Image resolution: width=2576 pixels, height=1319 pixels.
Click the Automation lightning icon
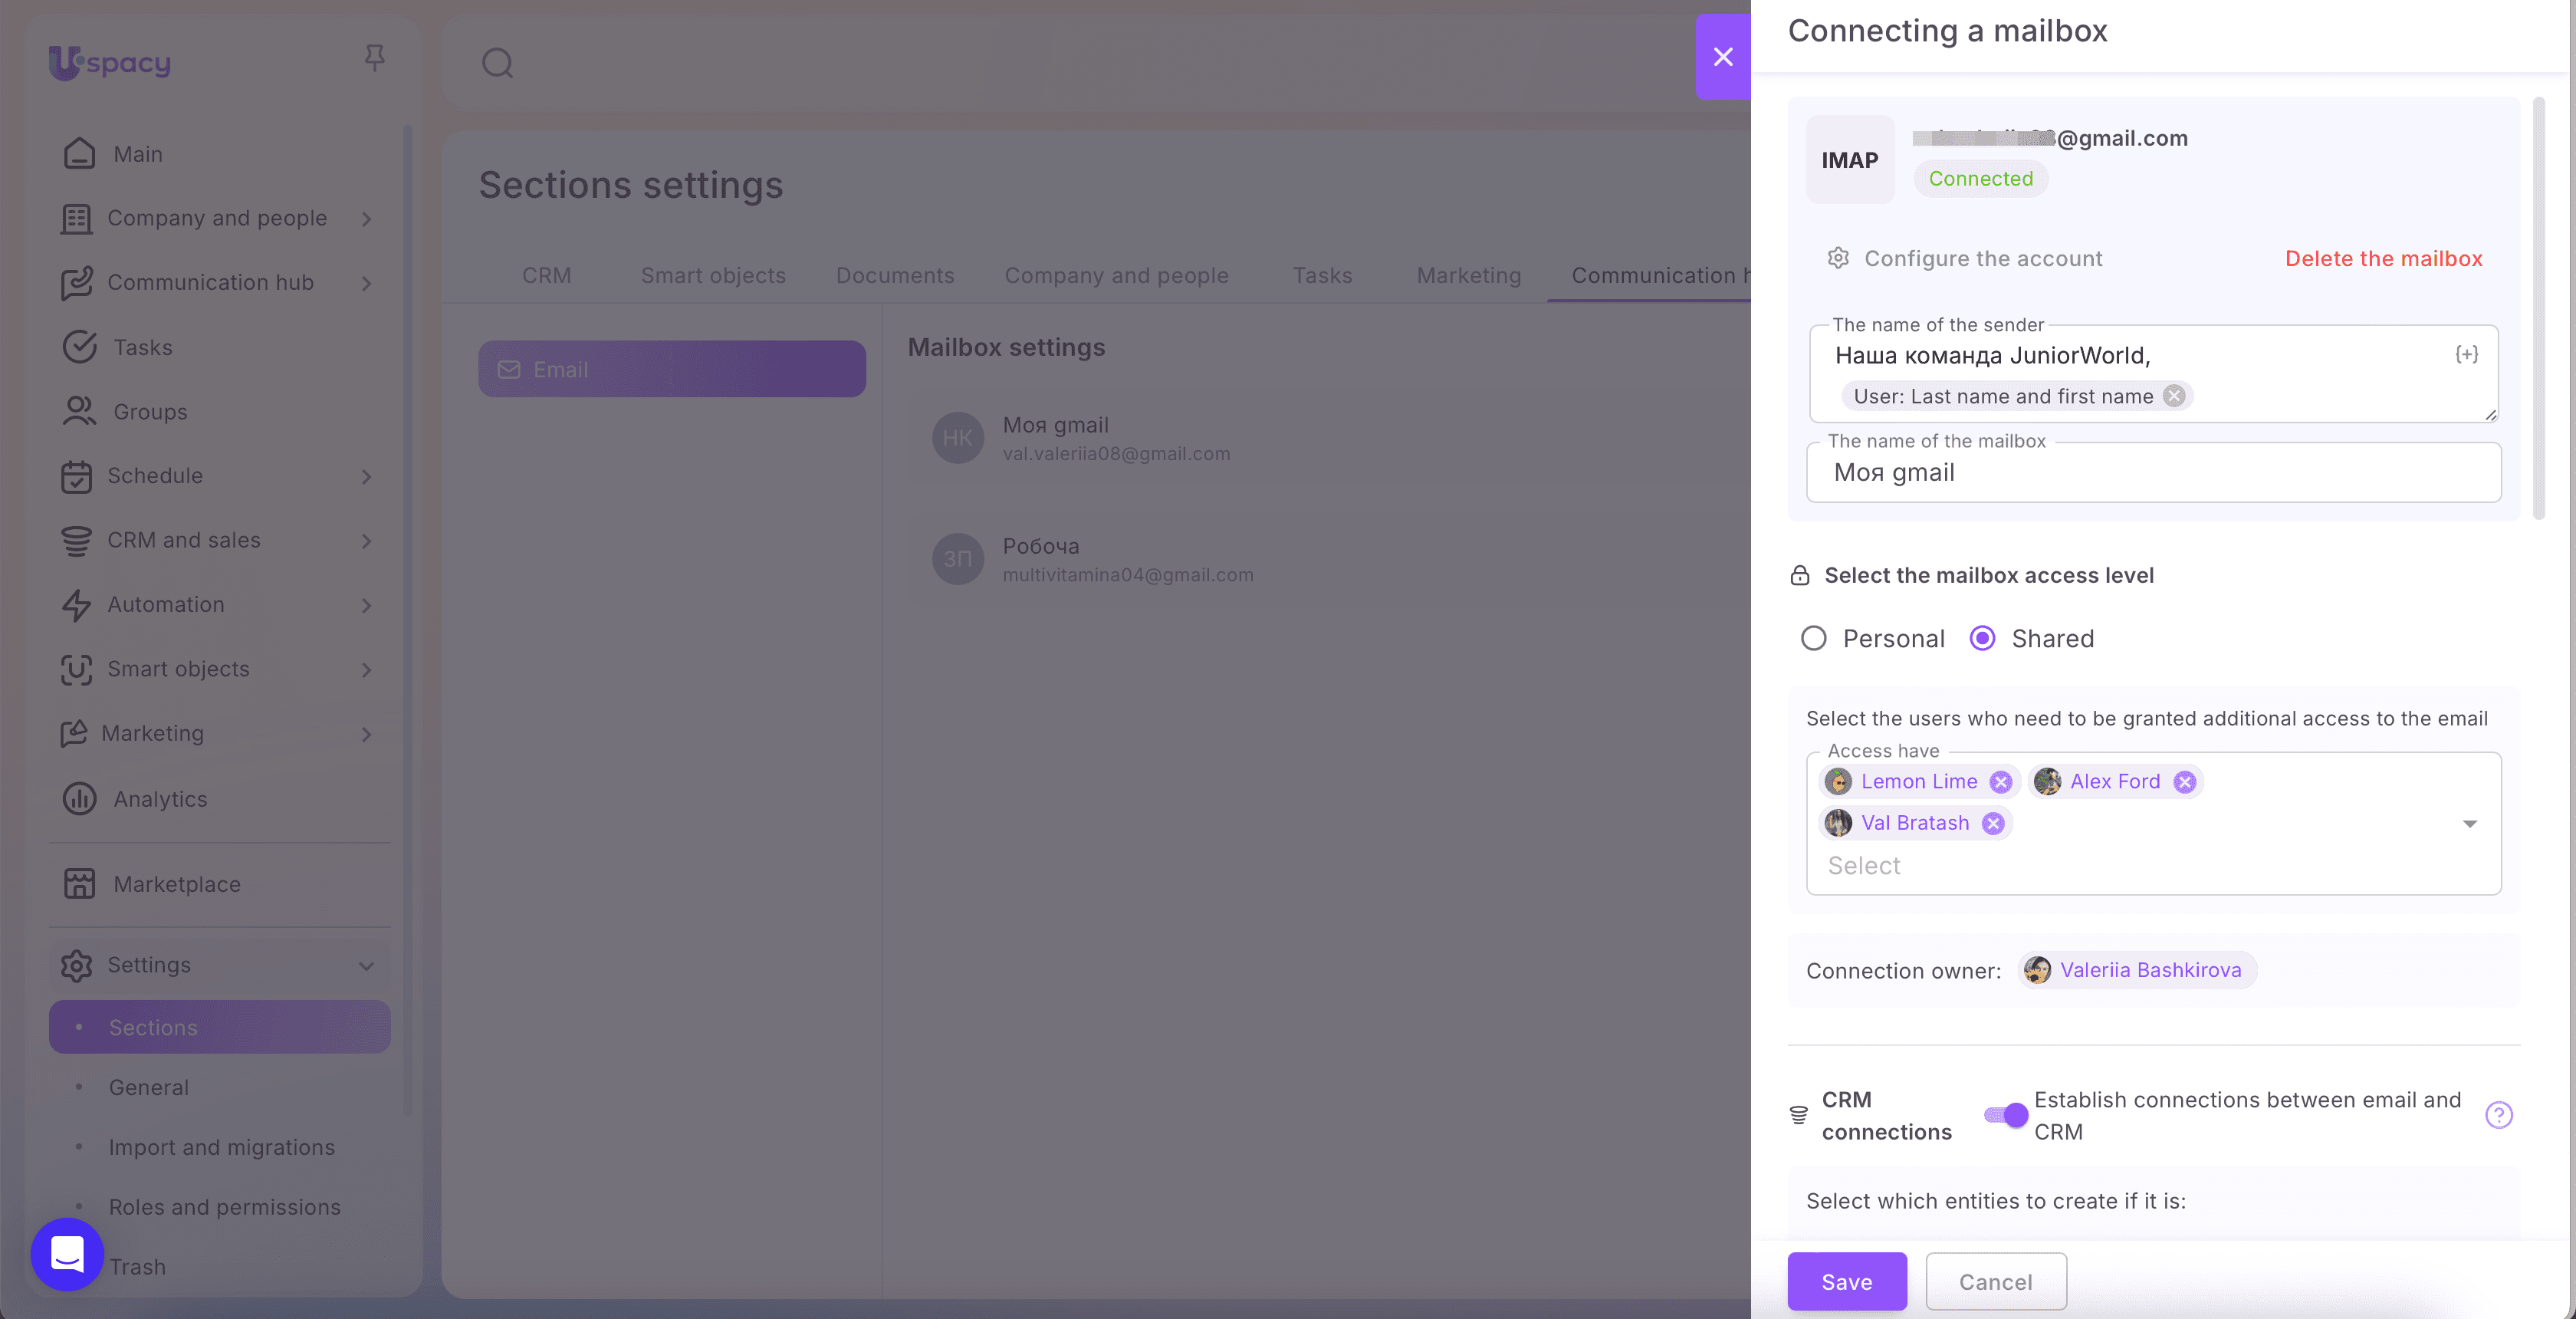pos(77,605)
